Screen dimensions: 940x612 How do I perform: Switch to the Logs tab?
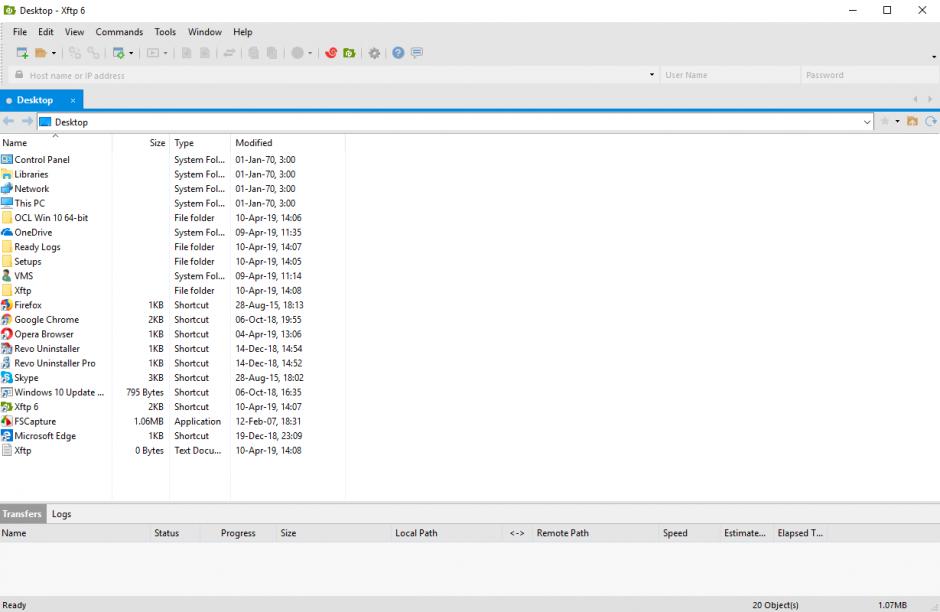(x=61, y=514)
